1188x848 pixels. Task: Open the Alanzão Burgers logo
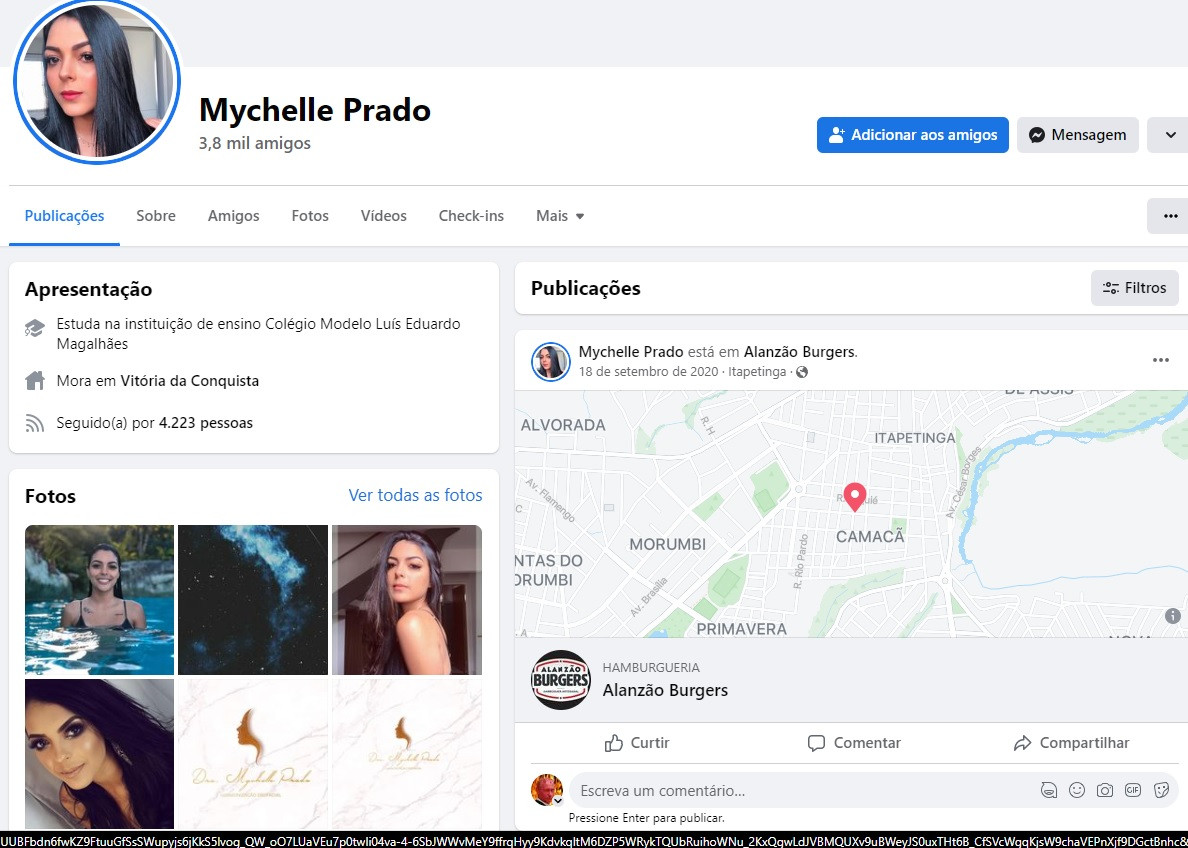coord(561,680)
